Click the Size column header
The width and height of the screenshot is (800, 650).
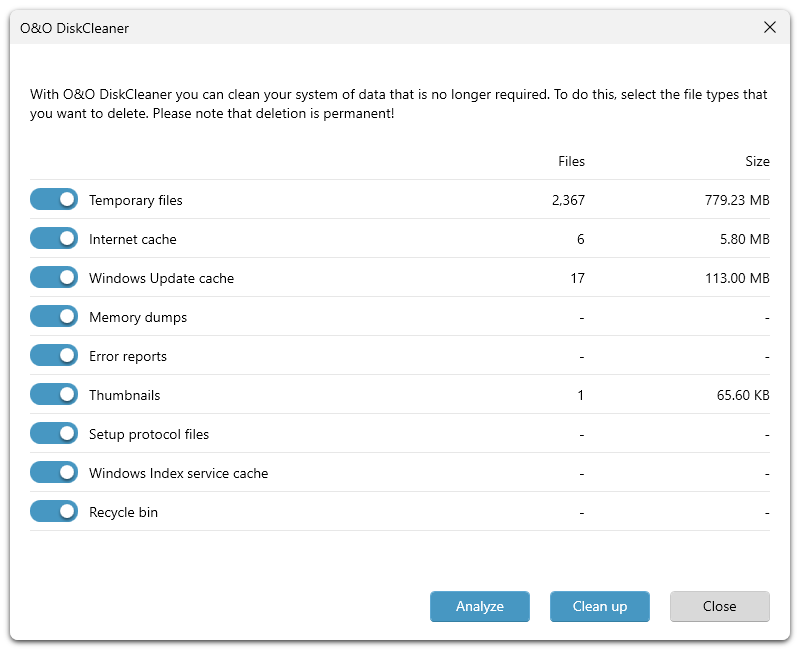[757, 161]
